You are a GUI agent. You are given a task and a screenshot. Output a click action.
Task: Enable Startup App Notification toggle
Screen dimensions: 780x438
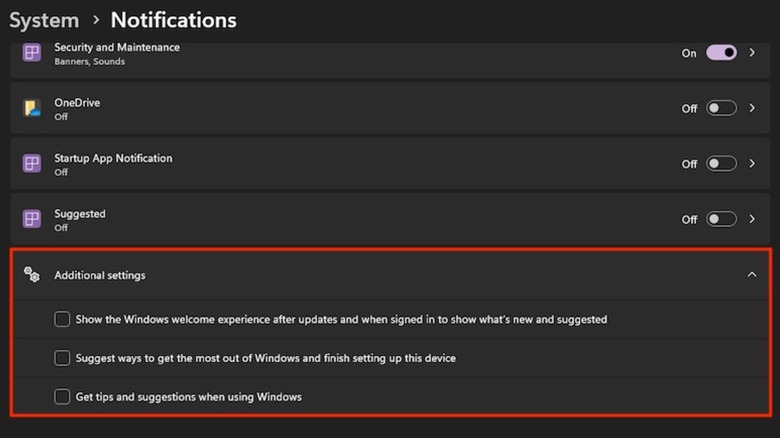point(721,163)
